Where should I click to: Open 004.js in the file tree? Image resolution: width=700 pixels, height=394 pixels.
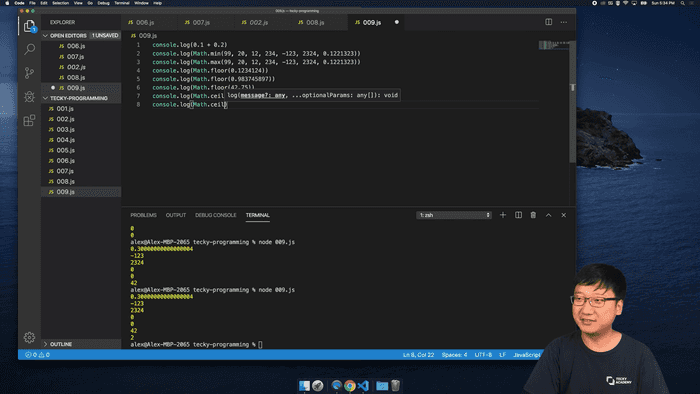click(x=81, y=140)
